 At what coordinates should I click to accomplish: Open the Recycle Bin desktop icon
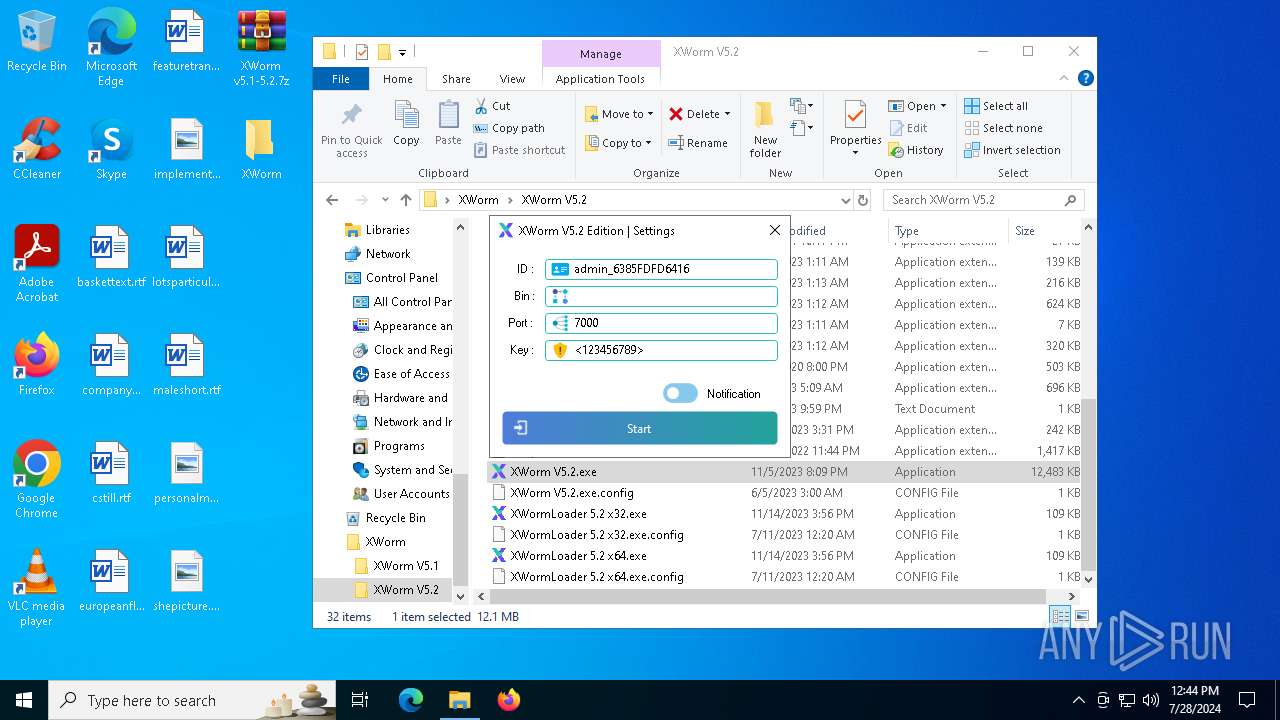coord(37,43)
